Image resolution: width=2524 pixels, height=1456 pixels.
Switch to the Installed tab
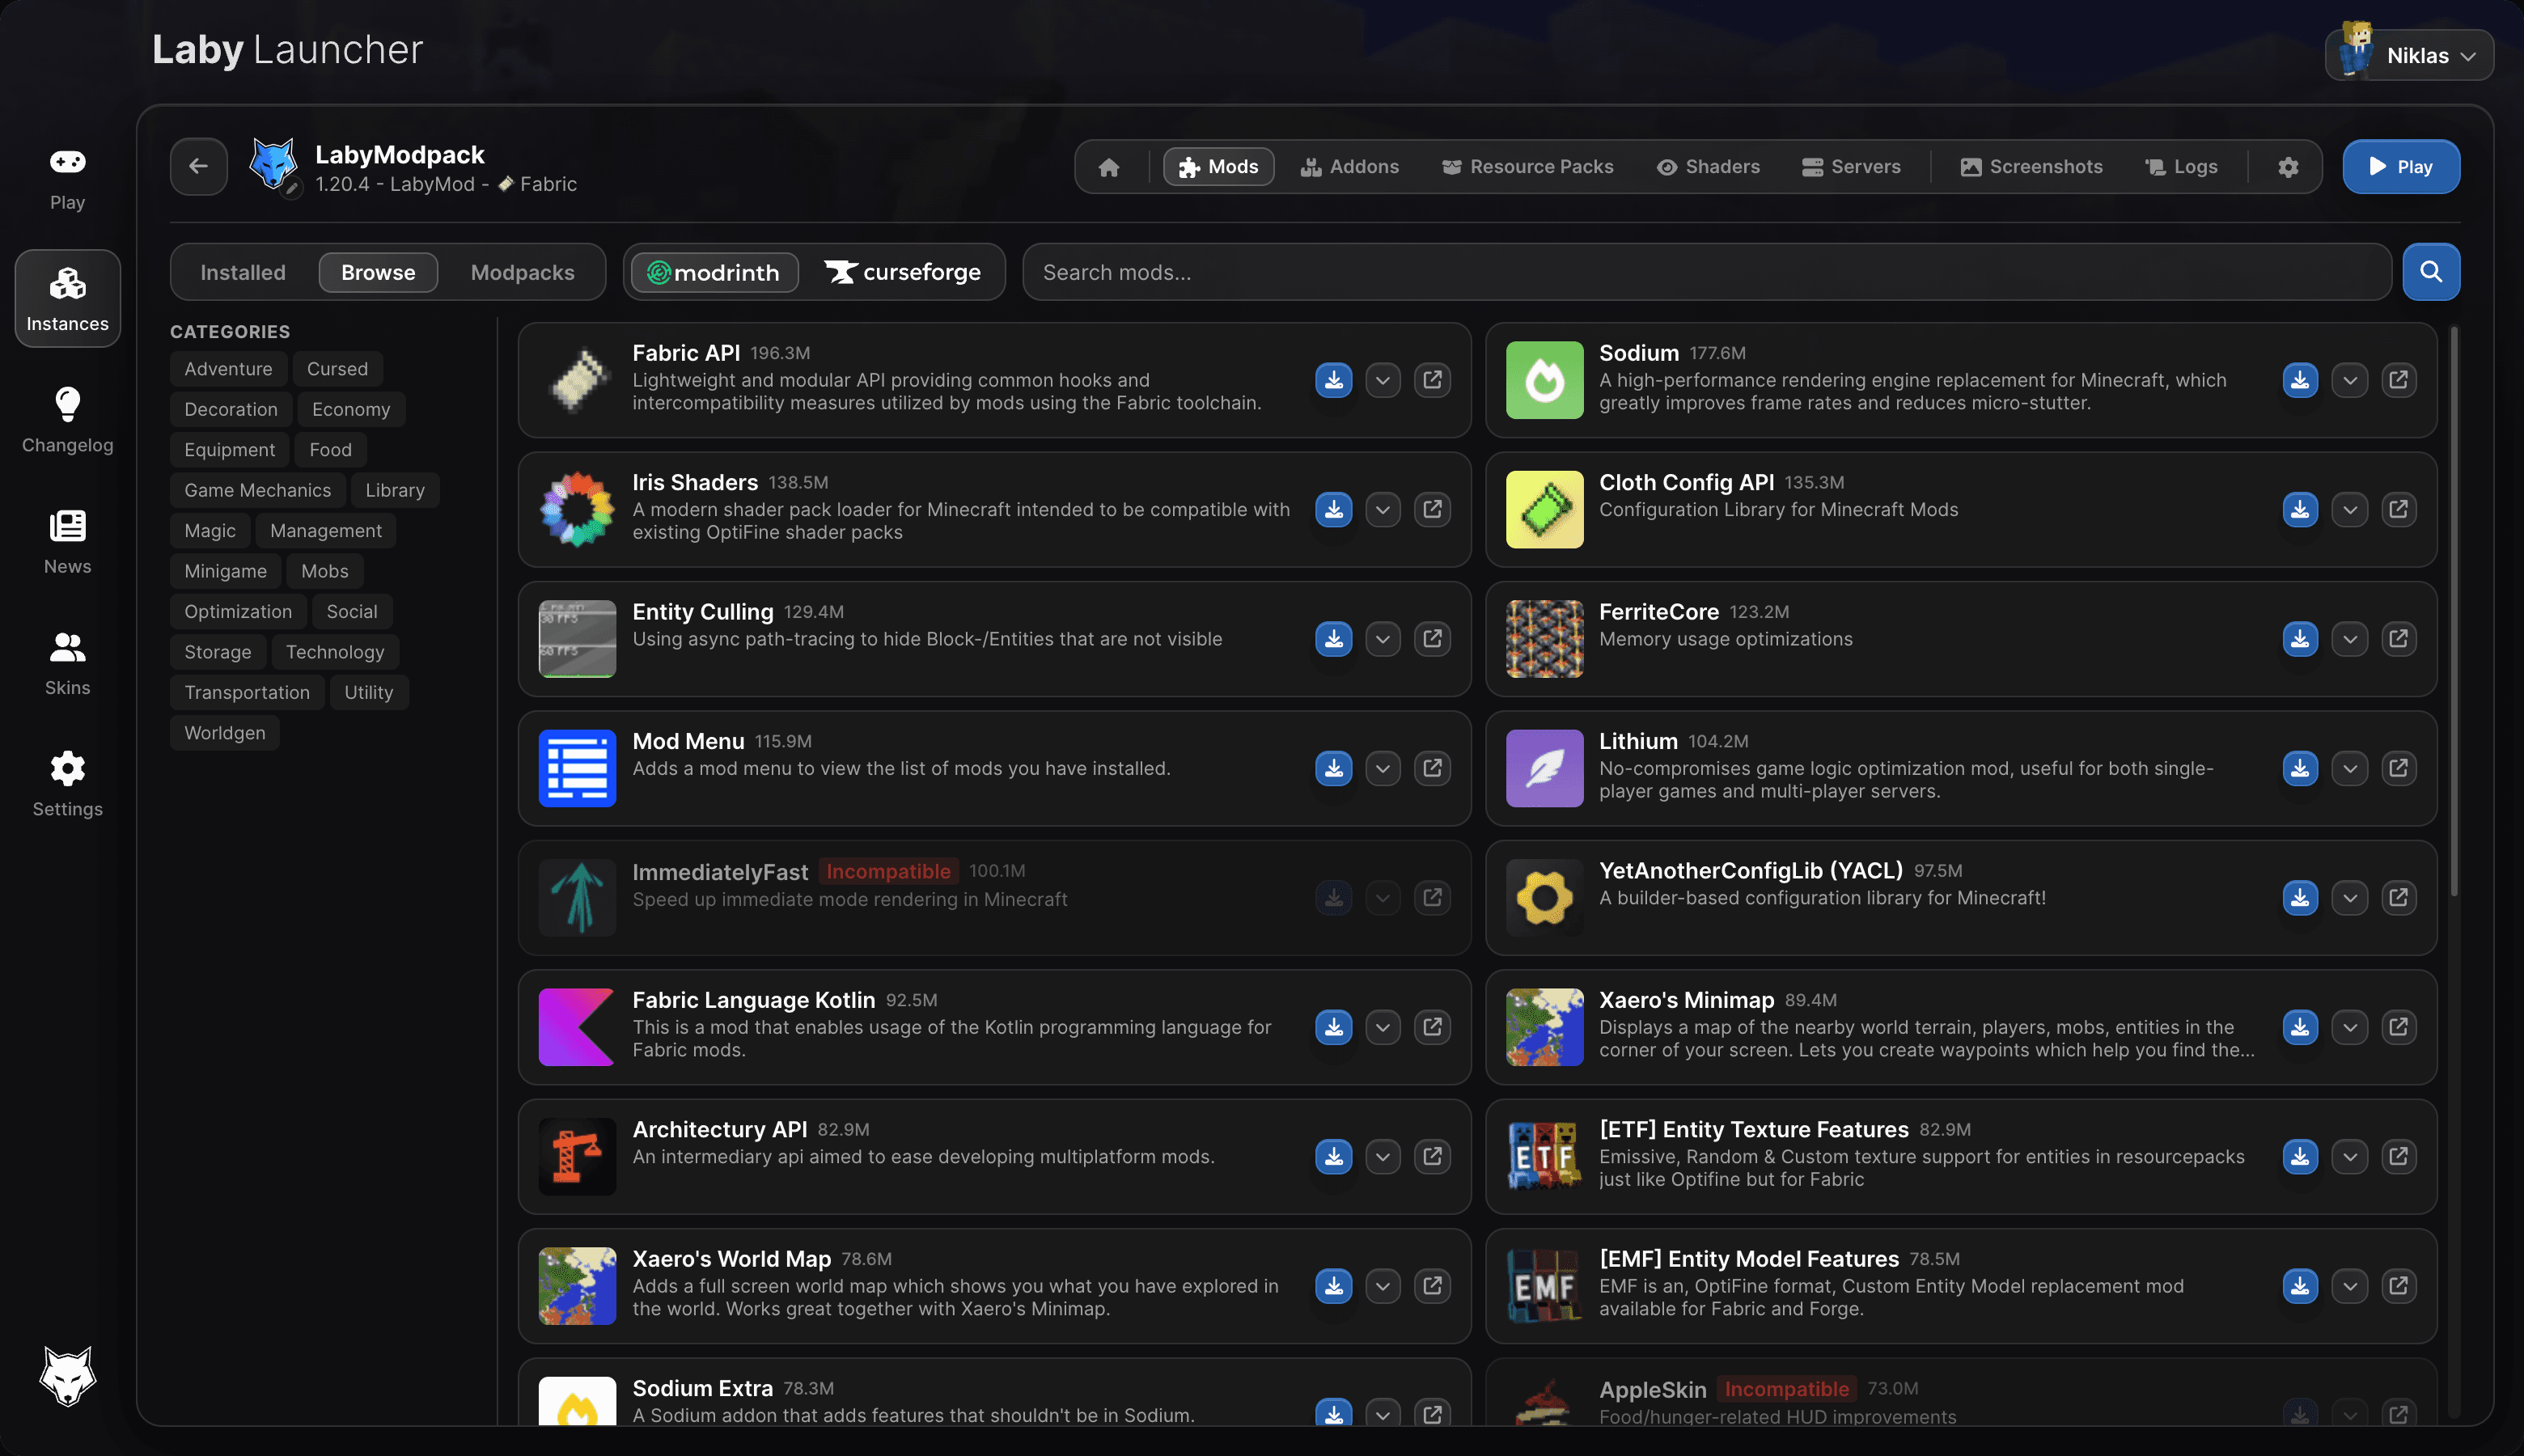[x=243, y=272]
